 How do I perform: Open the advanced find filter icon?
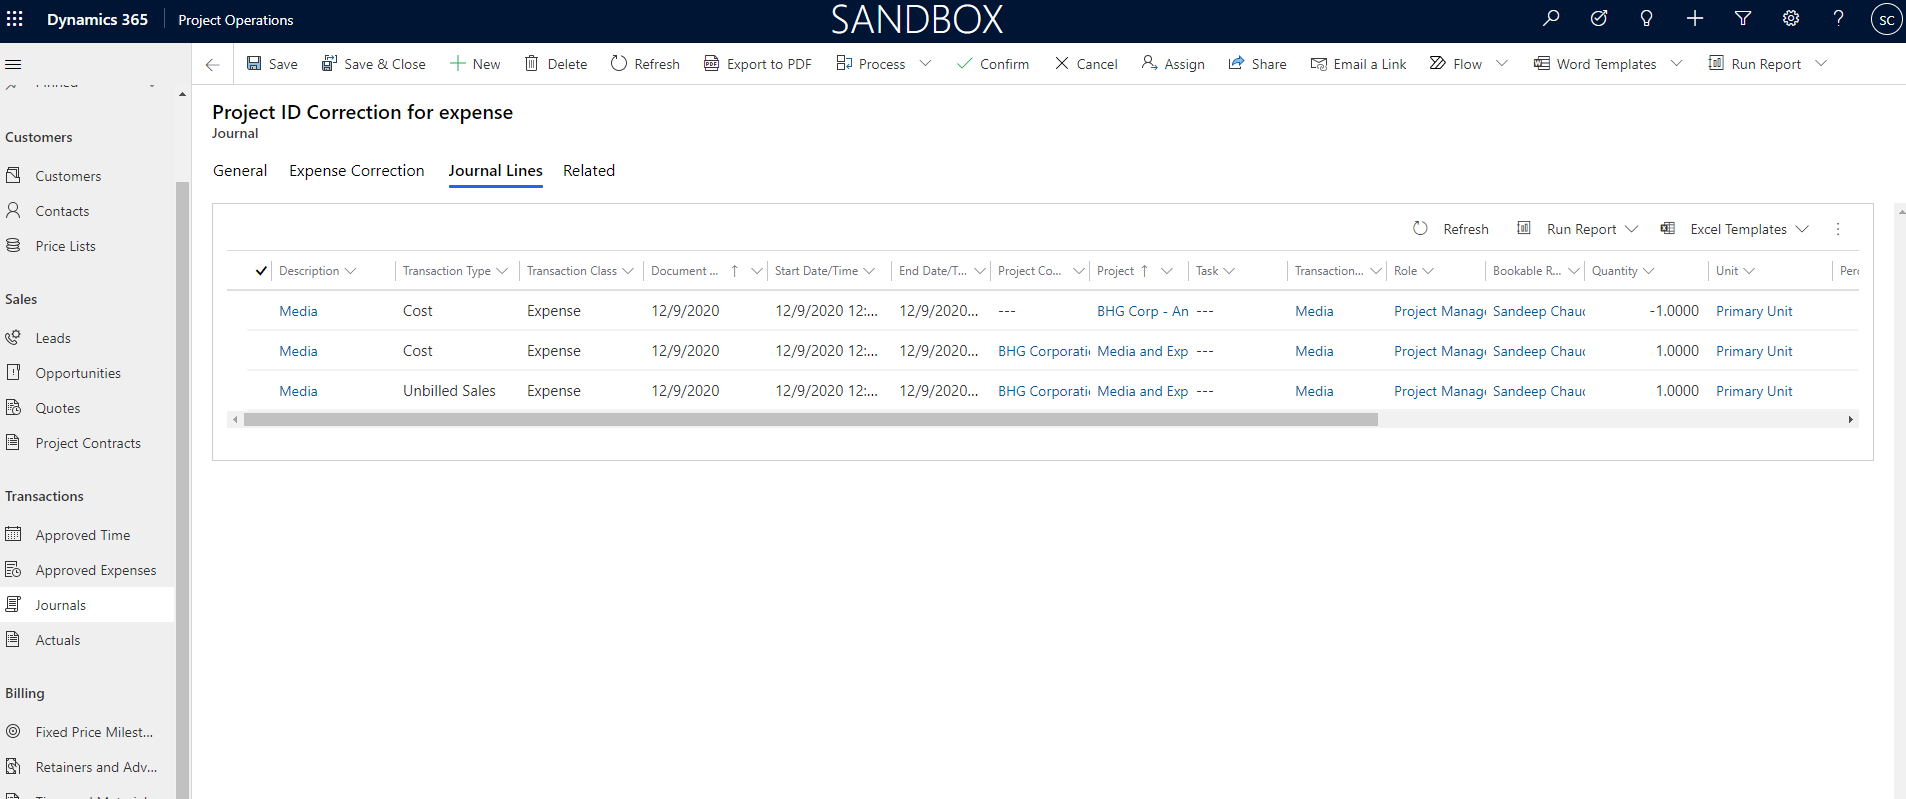[x=1743, y=19]
